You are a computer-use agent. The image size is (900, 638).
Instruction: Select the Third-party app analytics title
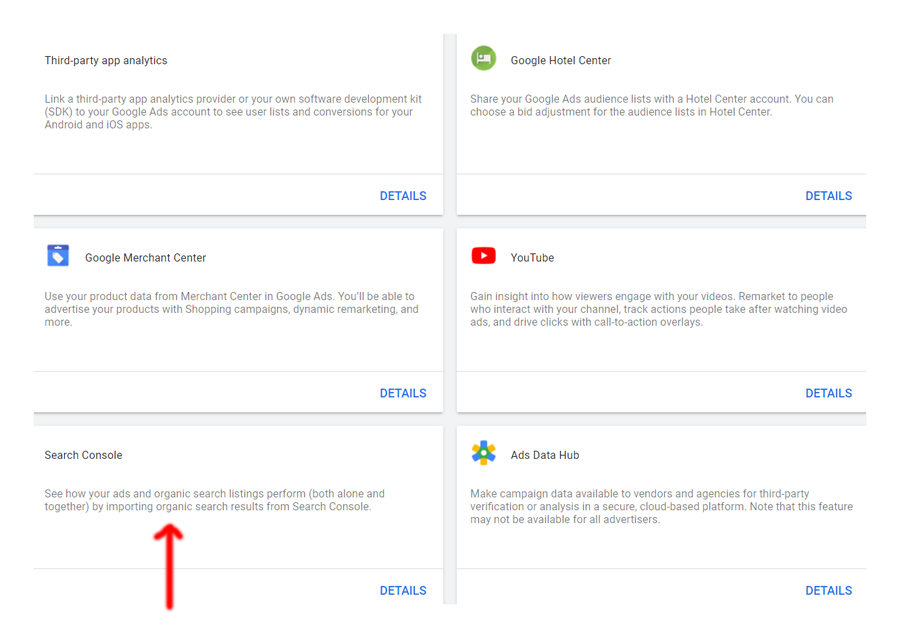pyautogui.click(x=106, y=61)
